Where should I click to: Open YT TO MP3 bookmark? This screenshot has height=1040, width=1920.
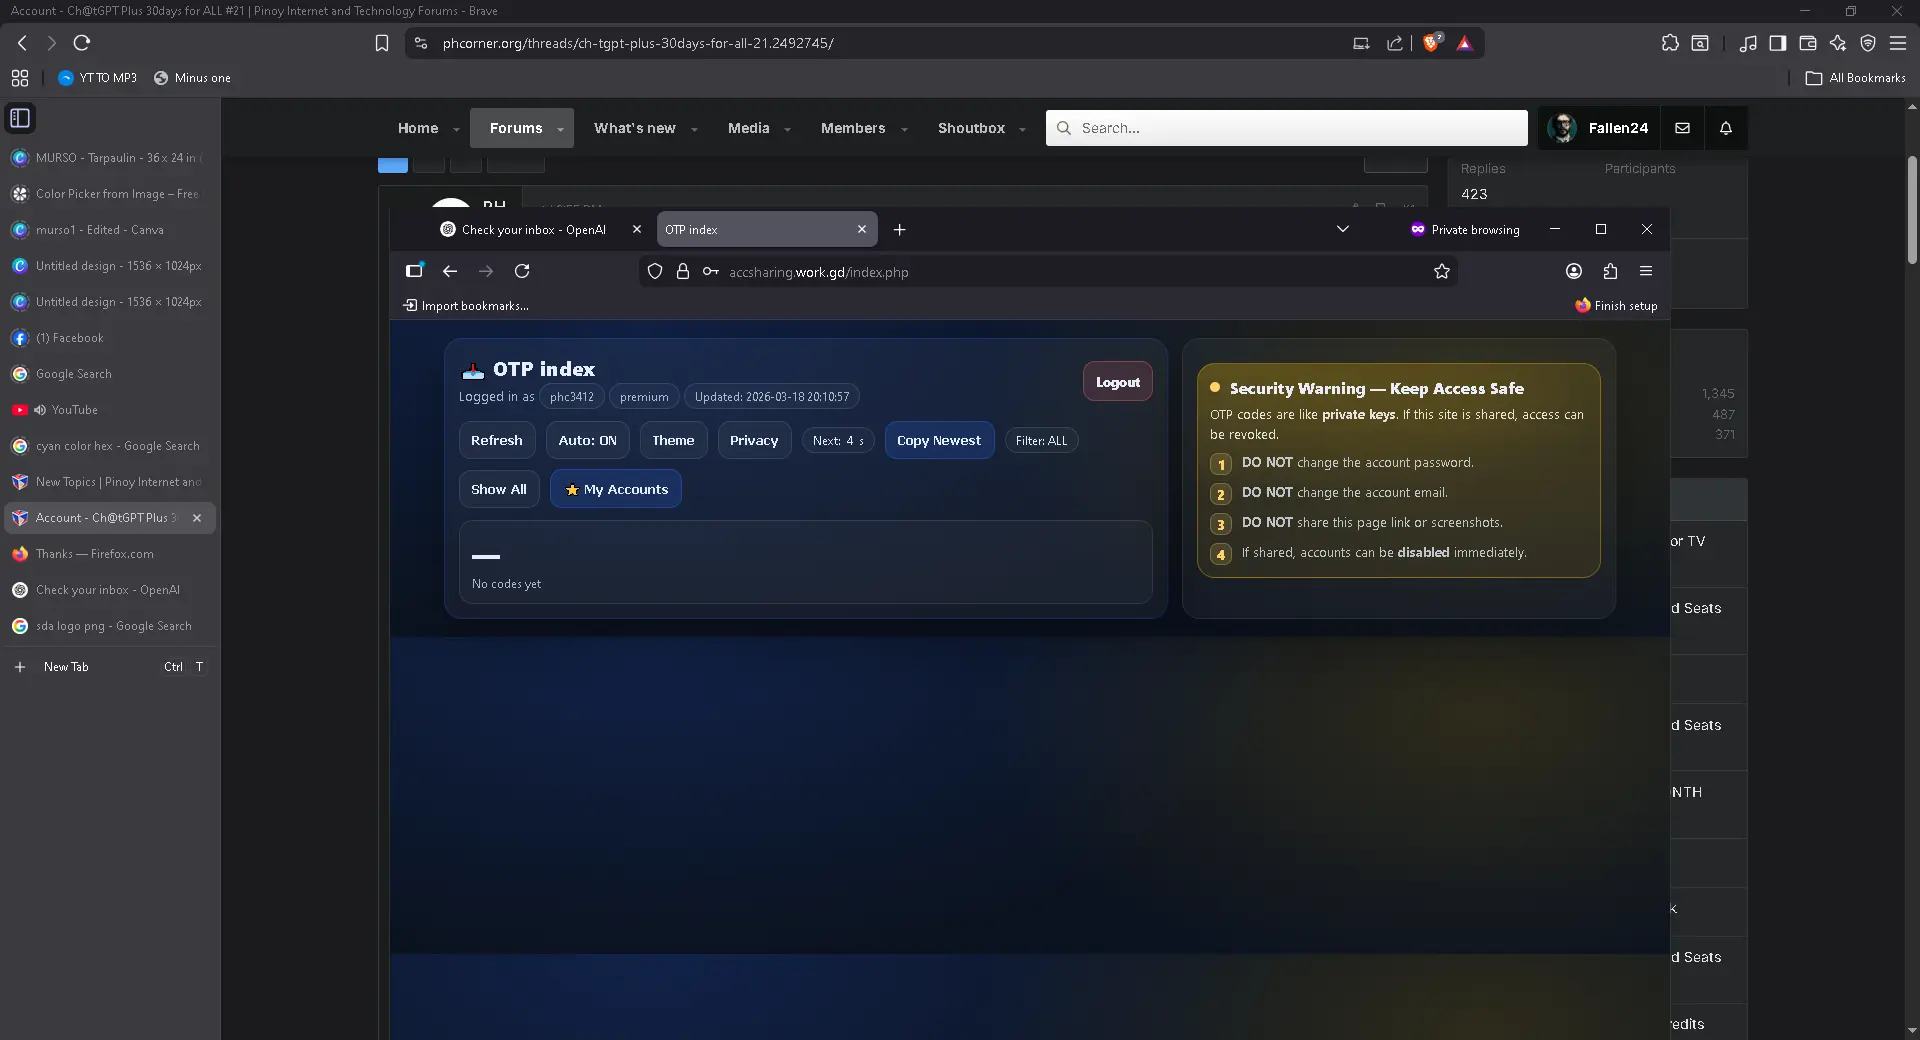click(97, 78)
